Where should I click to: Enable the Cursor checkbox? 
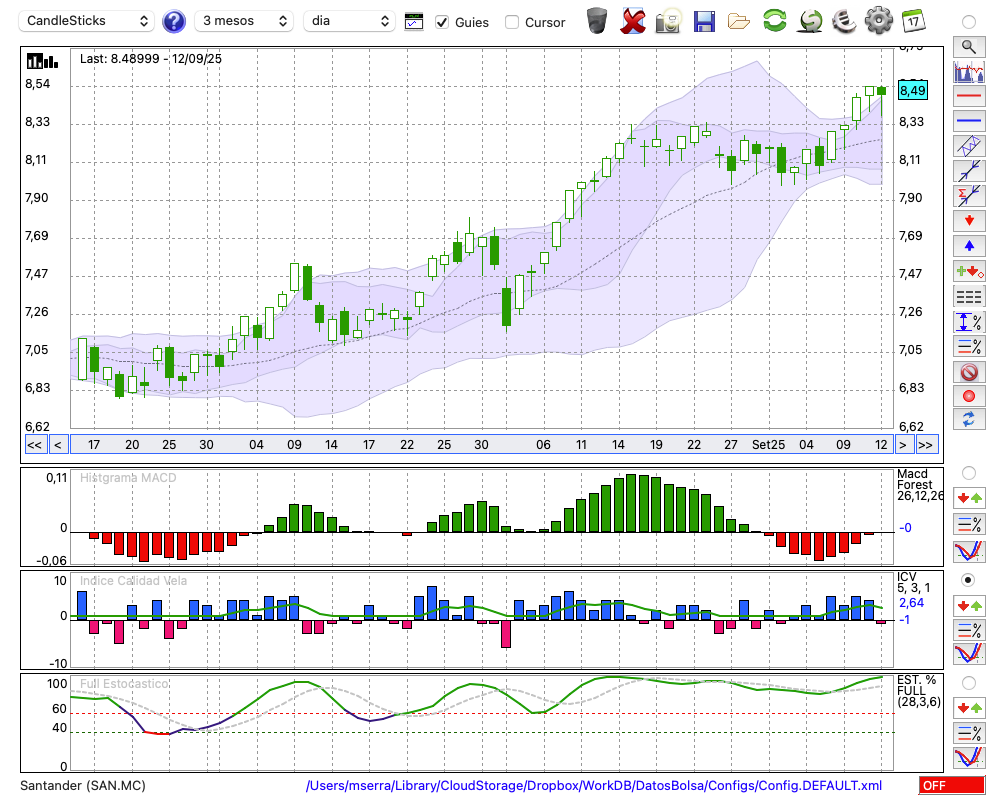coord(511,22)
